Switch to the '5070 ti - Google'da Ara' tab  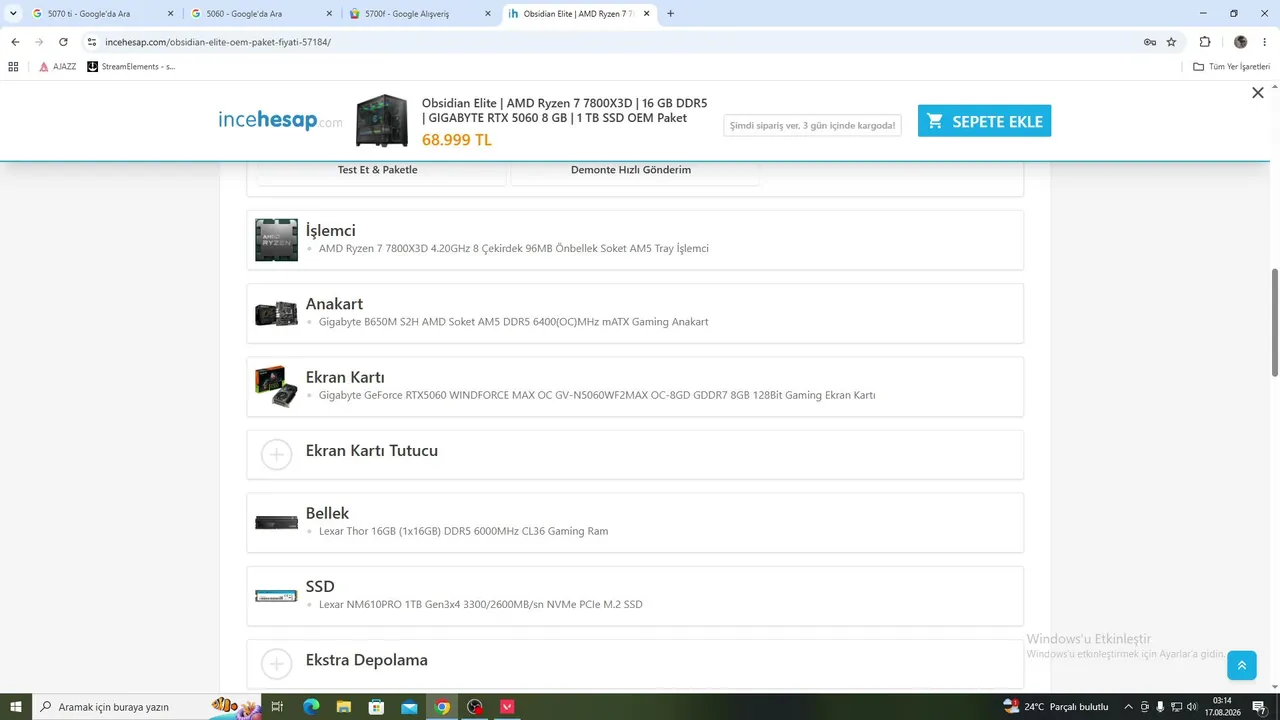coord(102,14)
